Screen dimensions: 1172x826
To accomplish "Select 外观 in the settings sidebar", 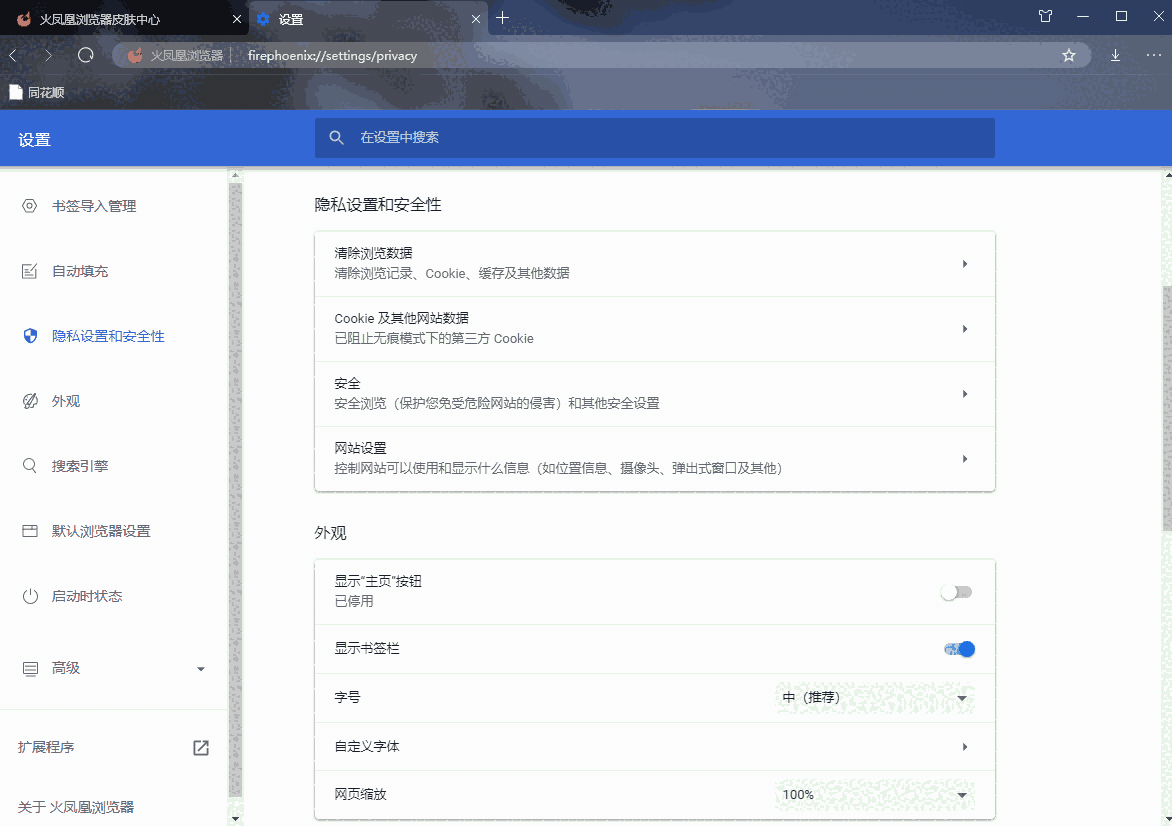I will [x=65, y=400].
